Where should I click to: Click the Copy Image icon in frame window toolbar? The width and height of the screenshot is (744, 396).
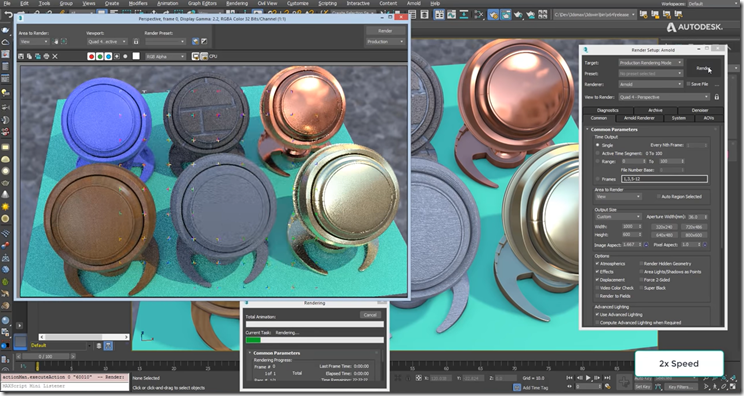tap(29, 56)
